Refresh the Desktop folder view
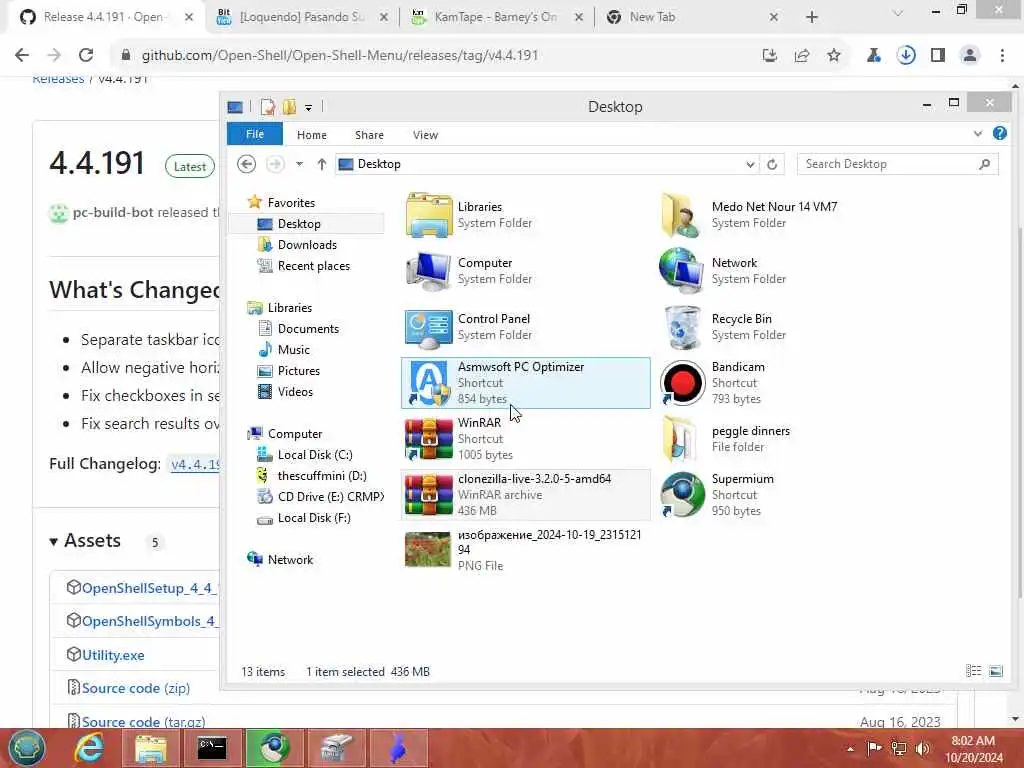The image size is (1024, 768). [772, 165]
